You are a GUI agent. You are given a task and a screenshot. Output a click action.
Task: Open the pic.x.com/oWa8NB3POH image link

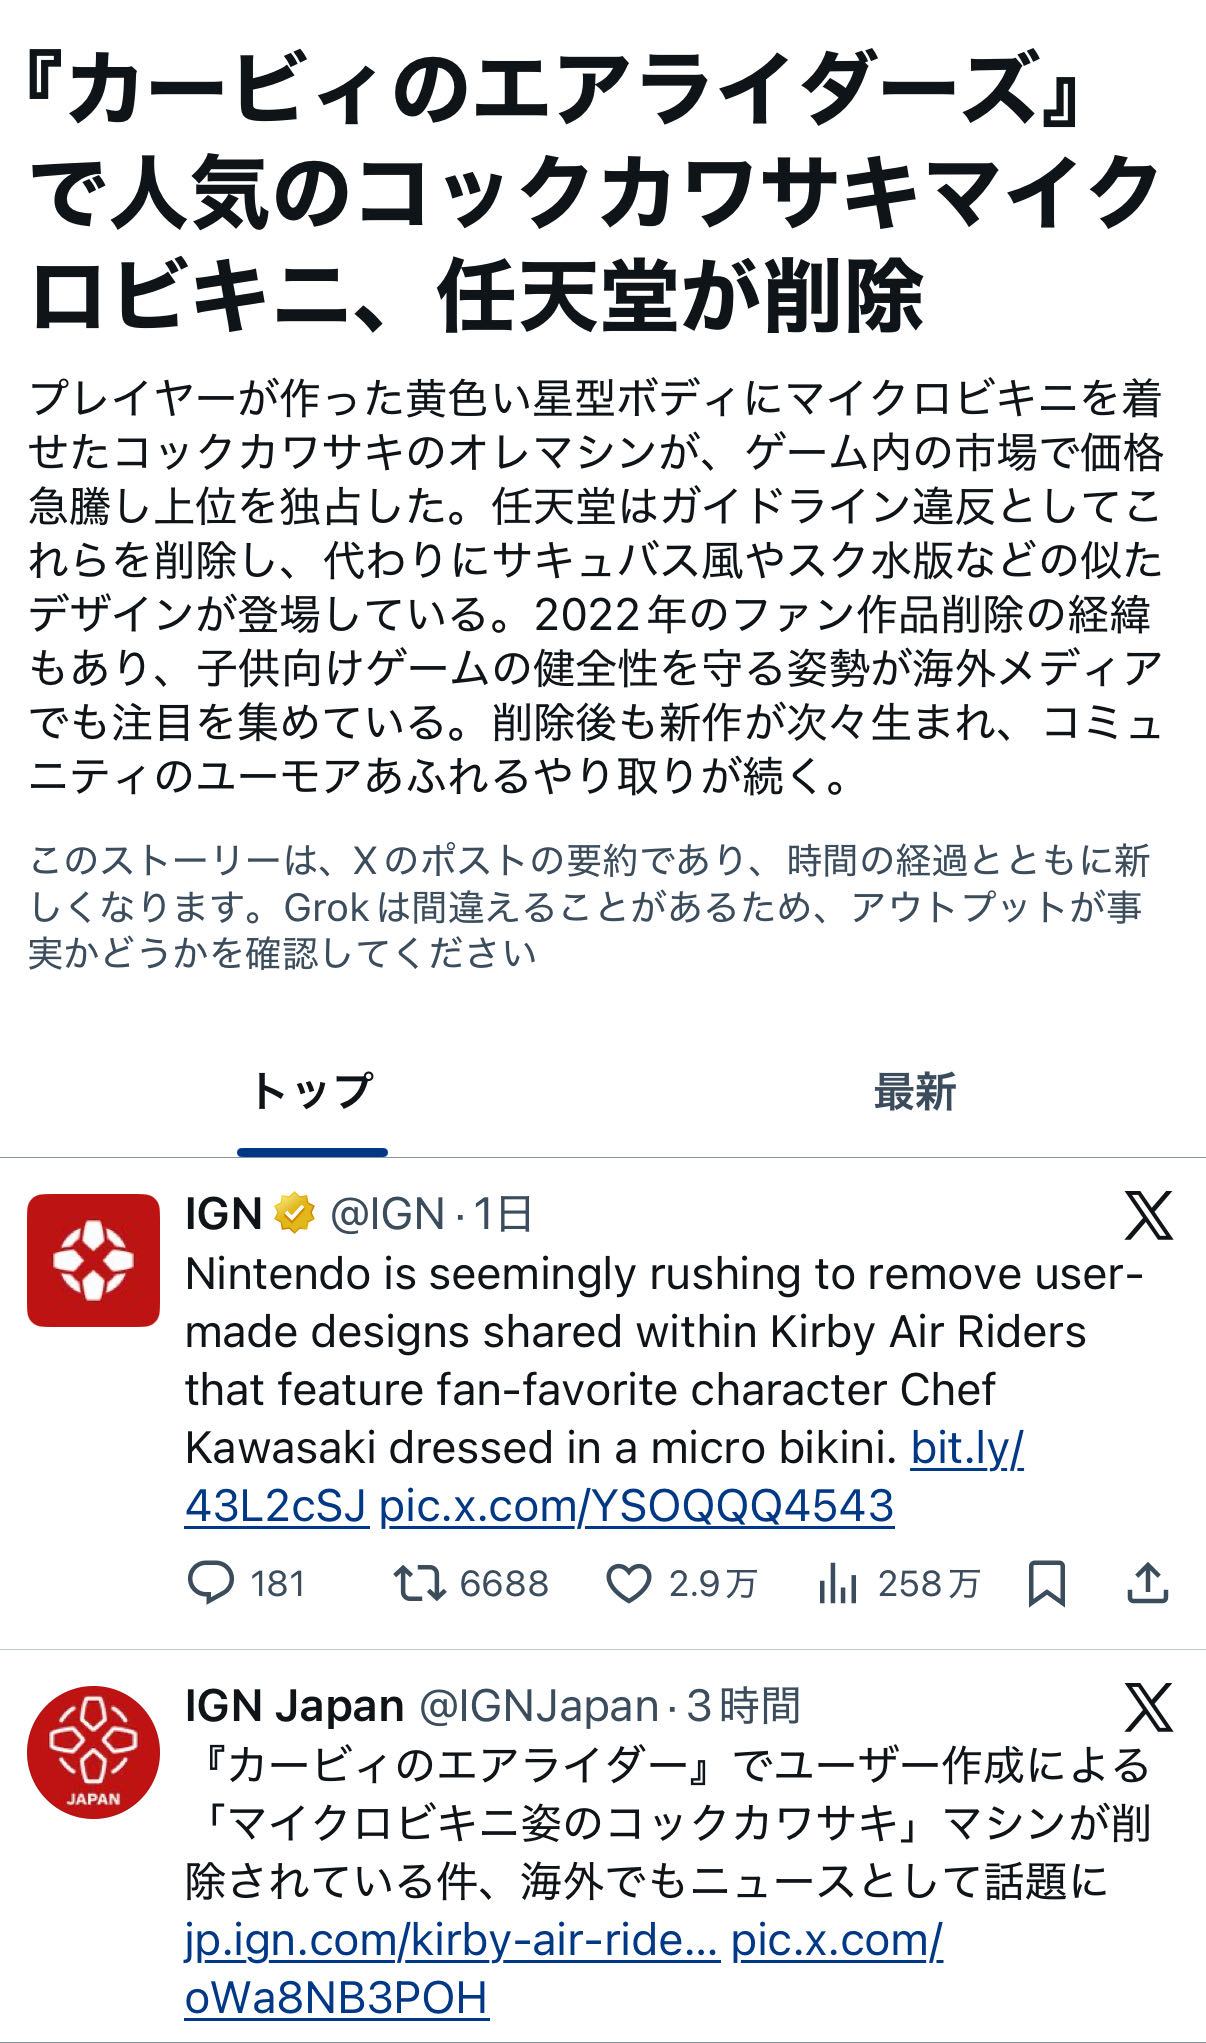coord(837,1941)
